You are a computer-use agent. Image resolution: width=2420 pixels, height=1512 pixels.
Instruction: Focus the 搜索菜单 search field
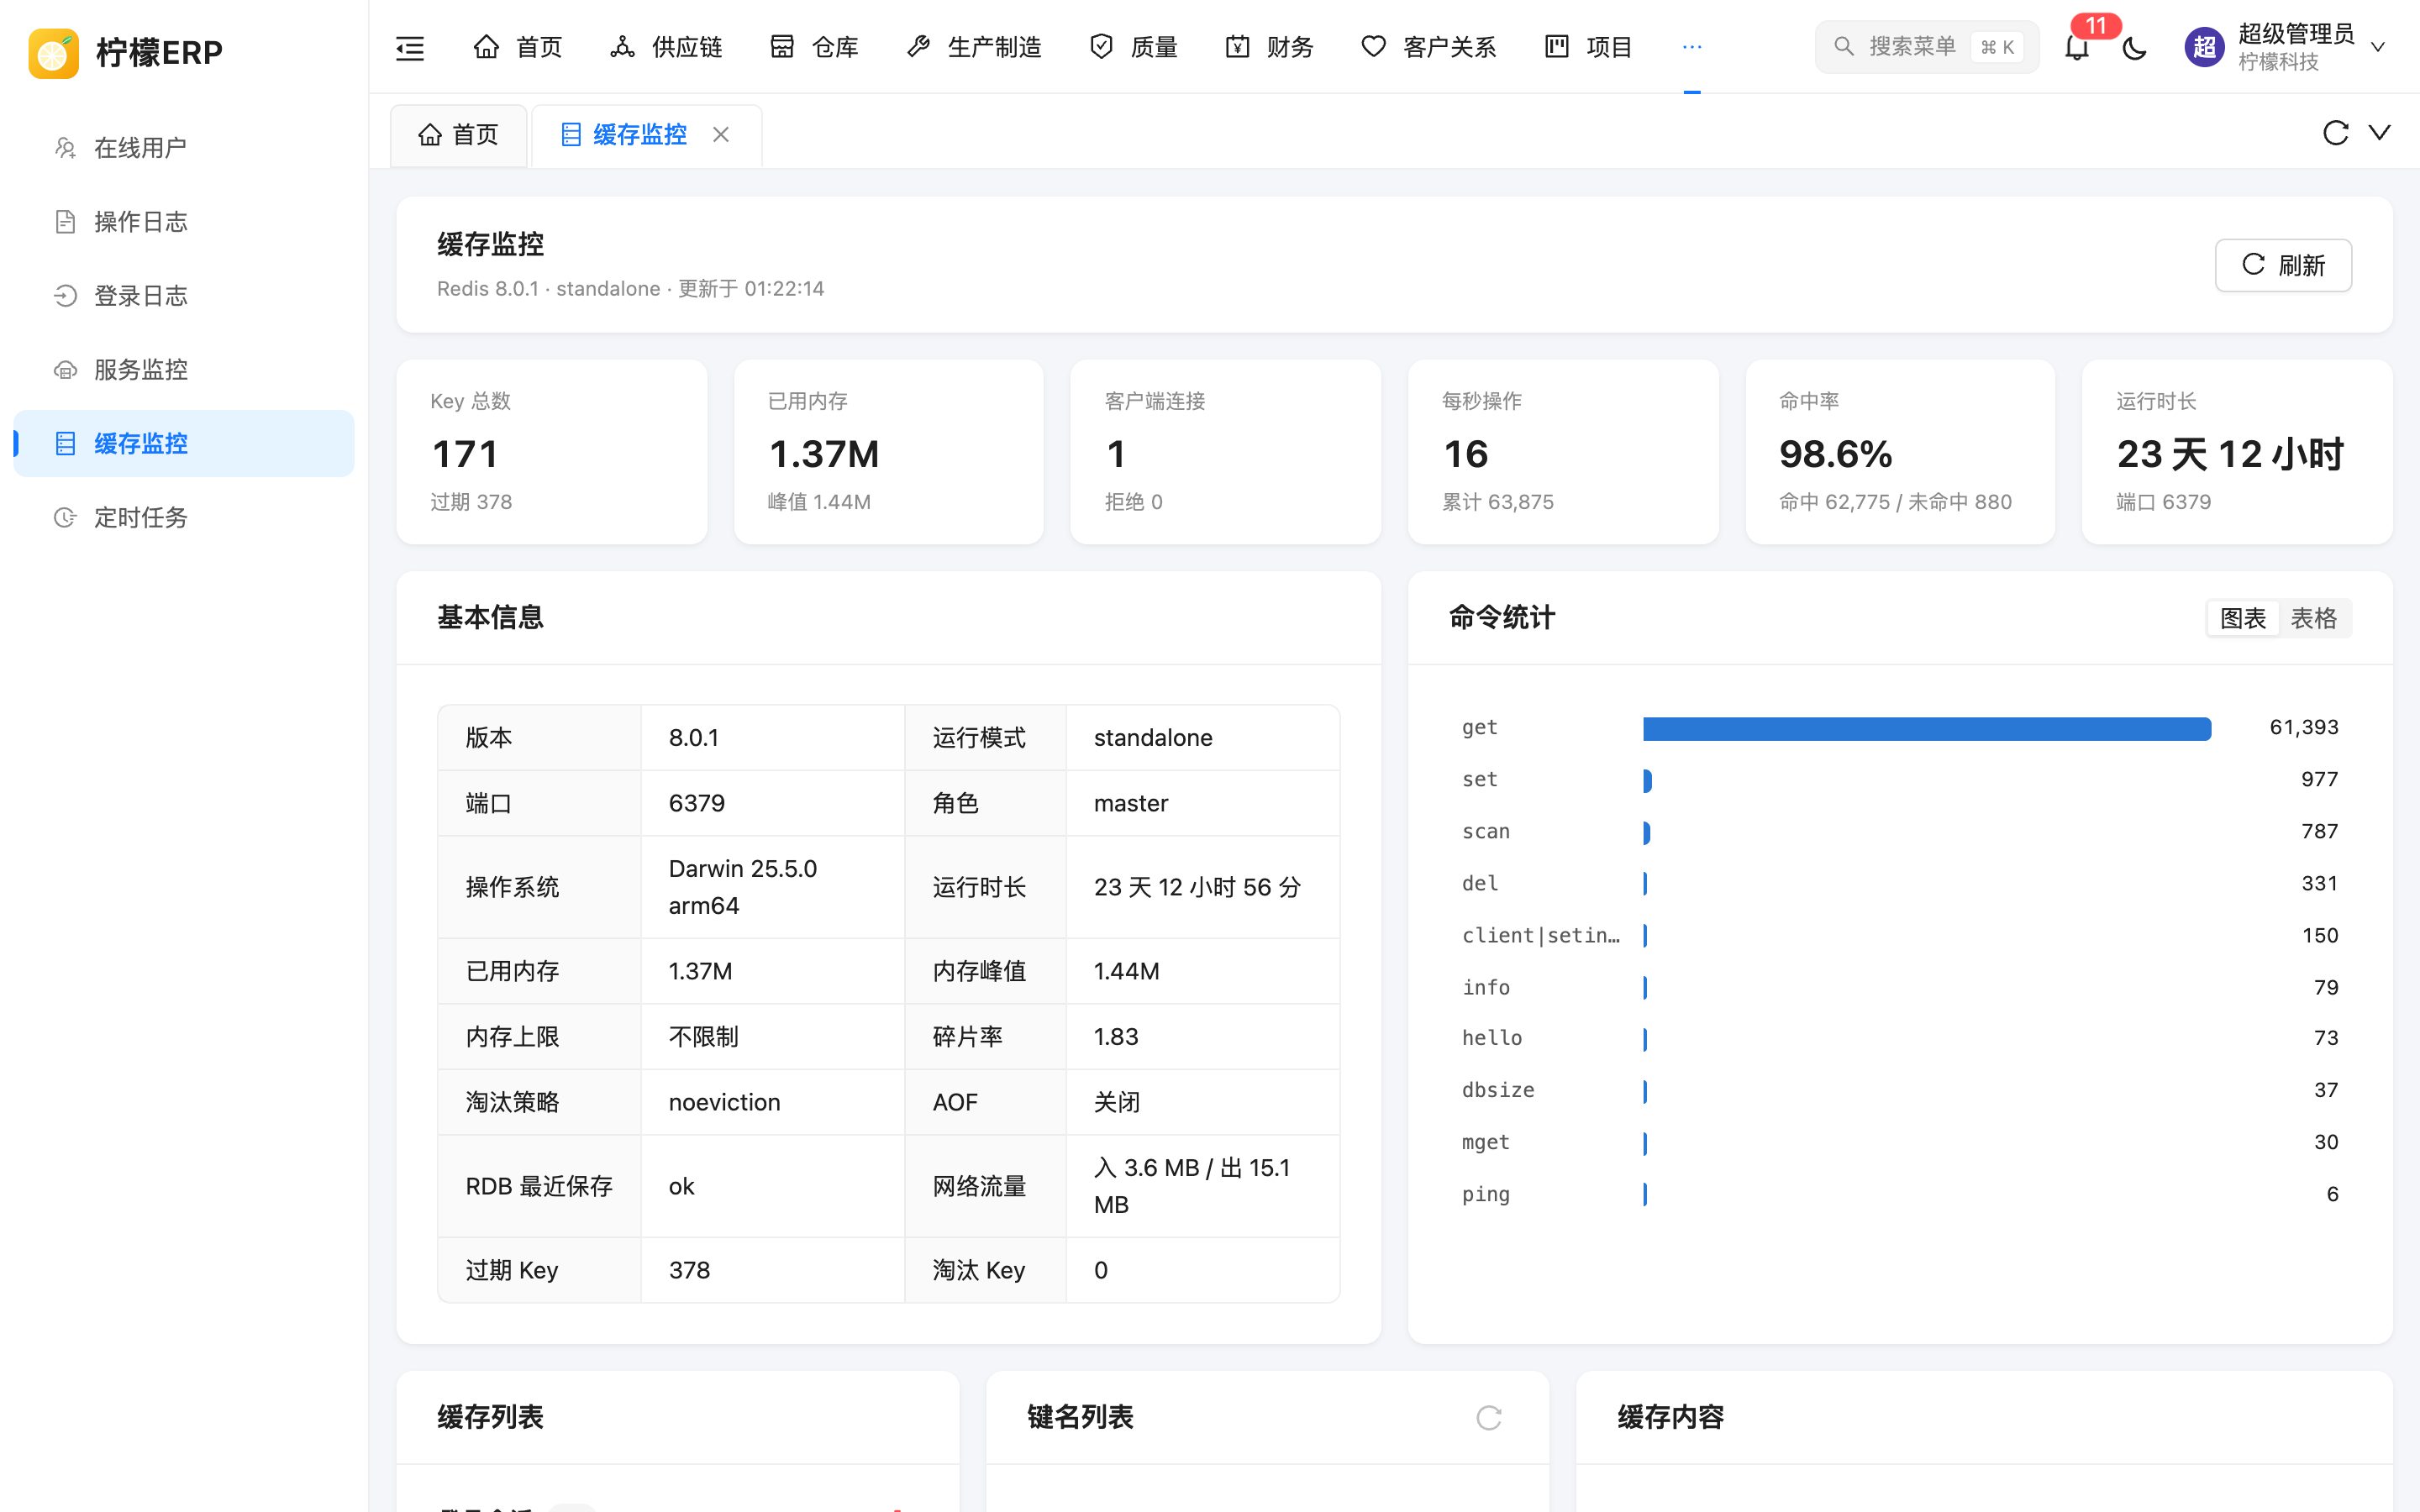click(1926, 47)
